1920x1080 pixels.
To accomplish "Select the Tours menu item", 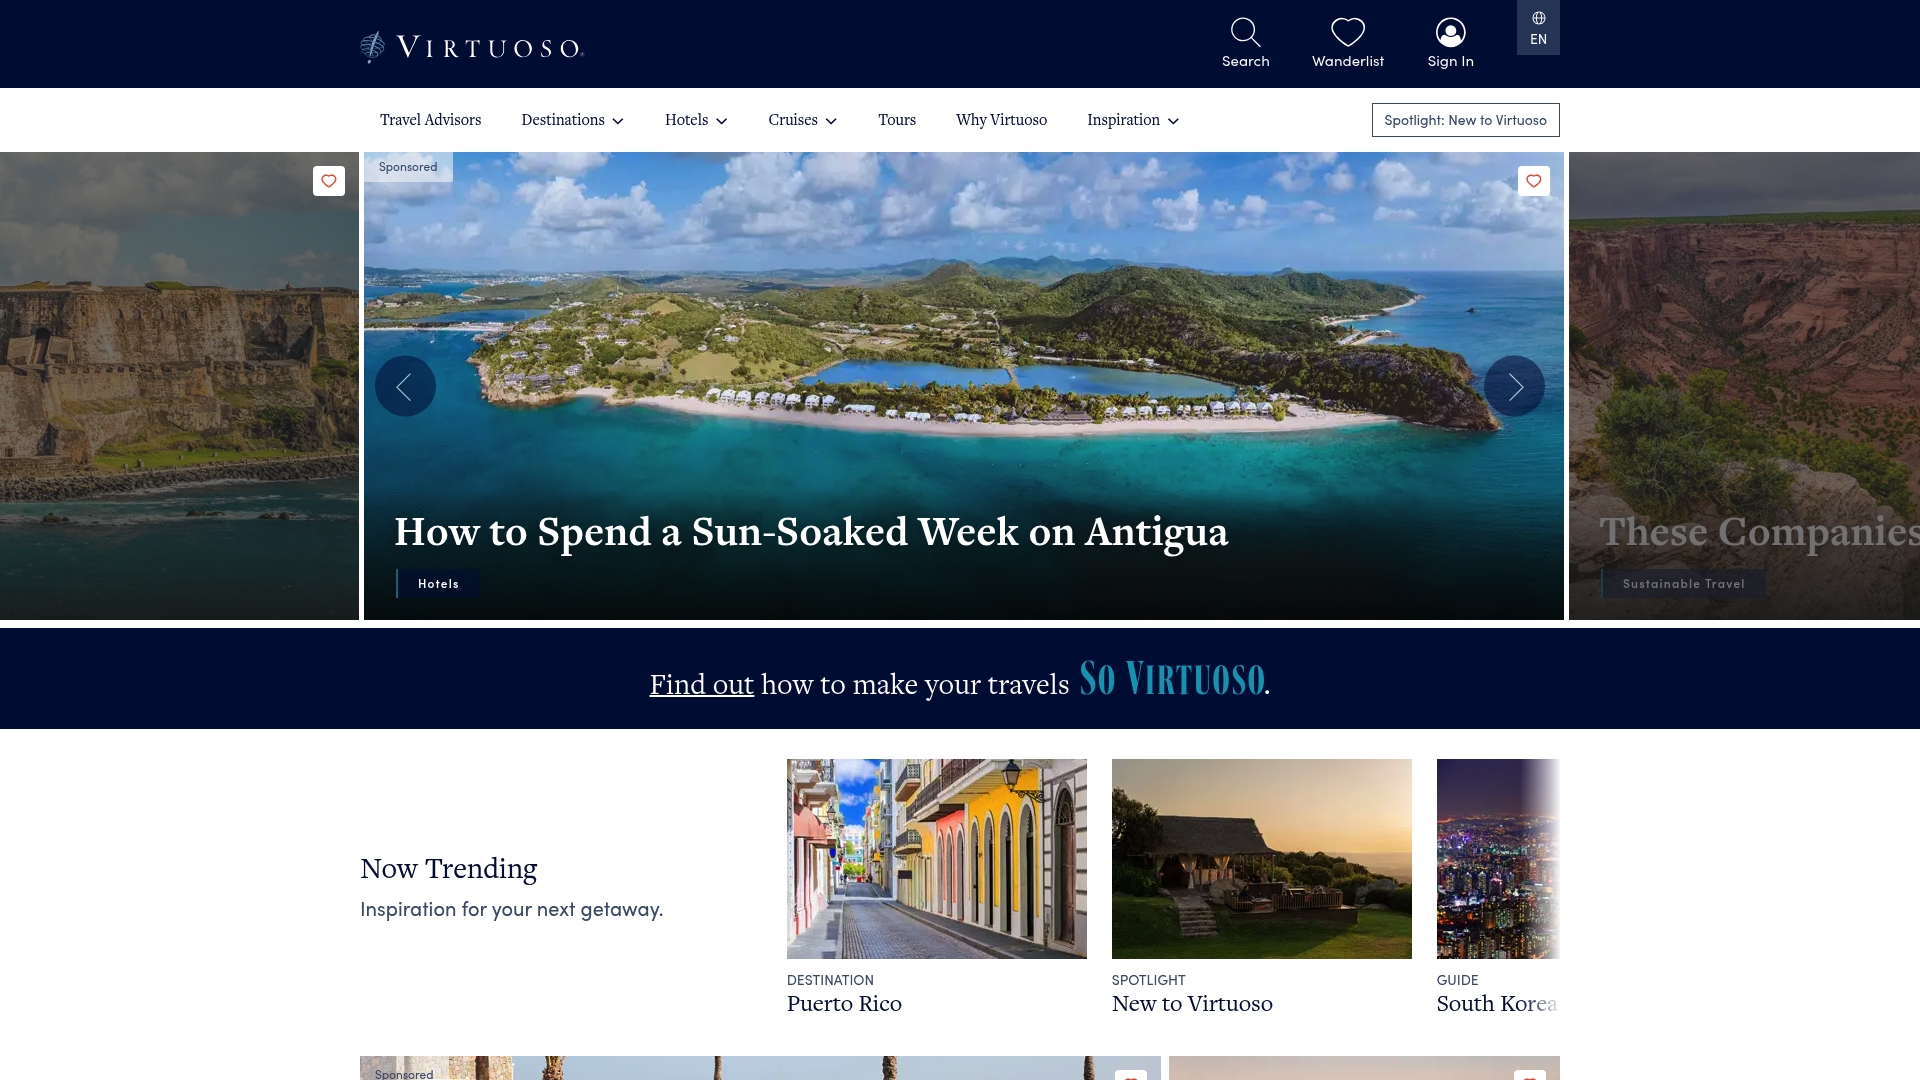I will pyautogui.click(x=897, y=120).
